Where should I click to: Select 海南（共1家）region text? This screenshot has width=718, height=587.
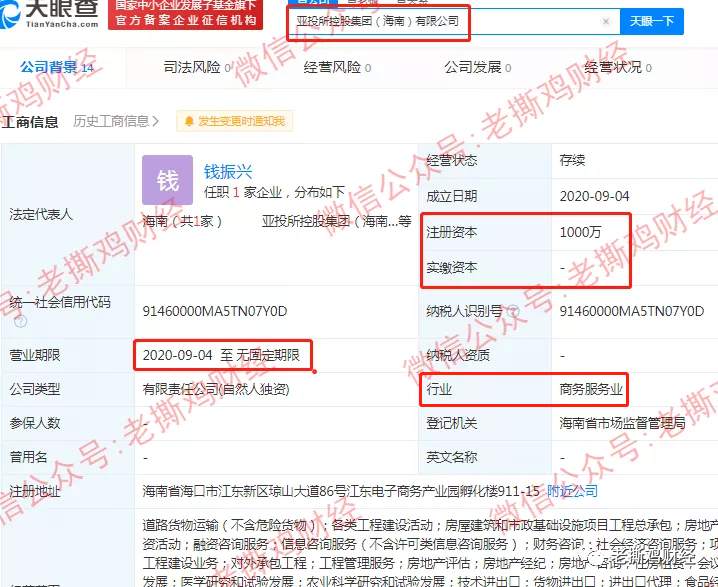(182, 222)
